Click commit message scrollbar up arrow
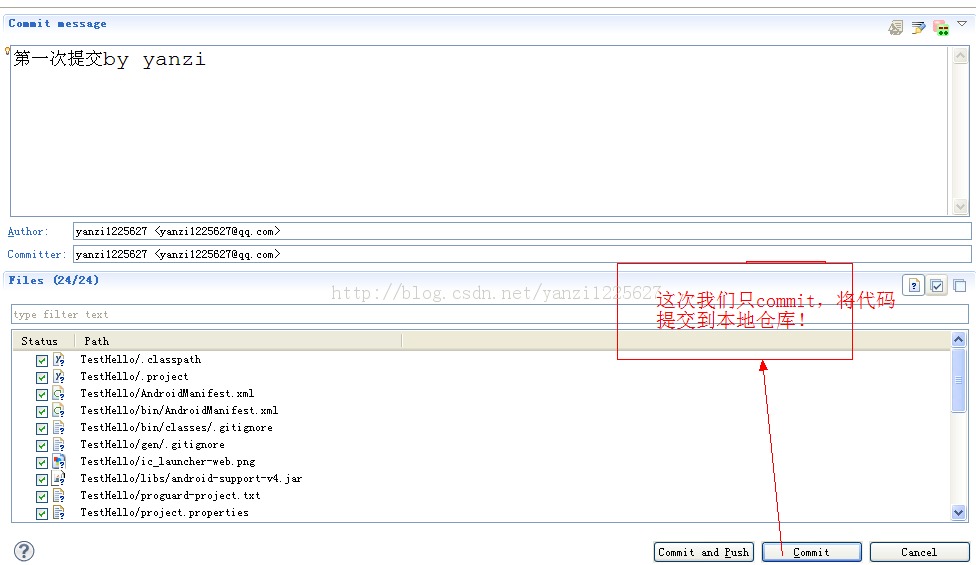This screenshot has width=976, height=565. pos(960,55)
